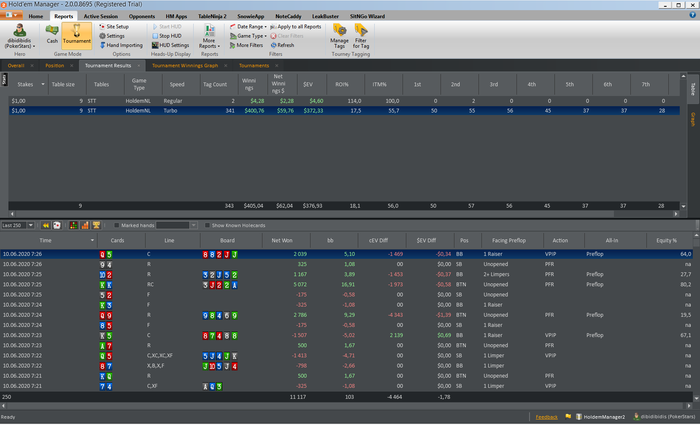
Task: Open the hero dibidibidis (PokerStars) dropdown
Action: [19, 36]
